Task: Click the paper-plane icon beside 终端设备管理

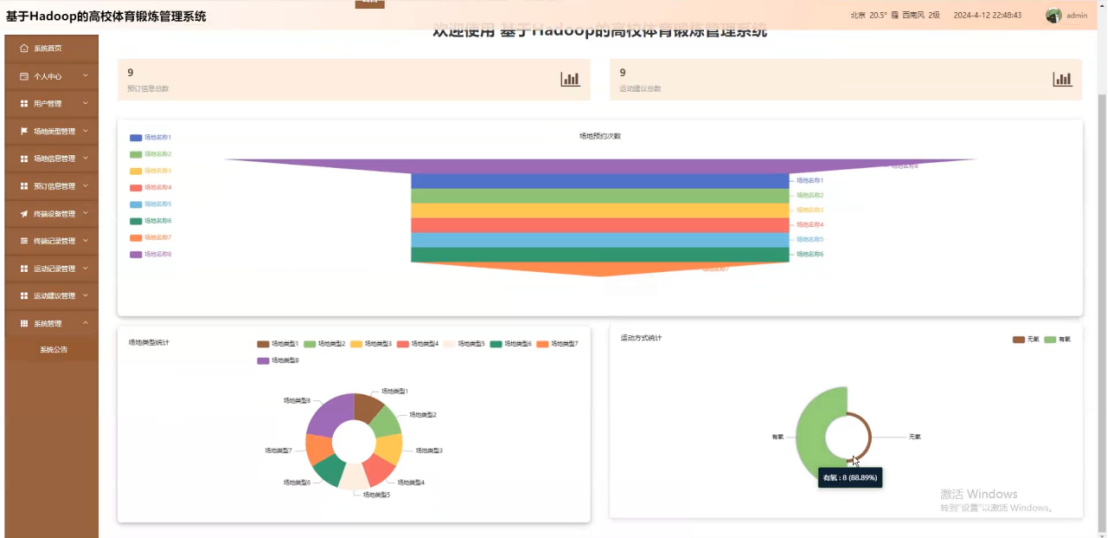Action: pyautogui.click(x=24, y=214)
